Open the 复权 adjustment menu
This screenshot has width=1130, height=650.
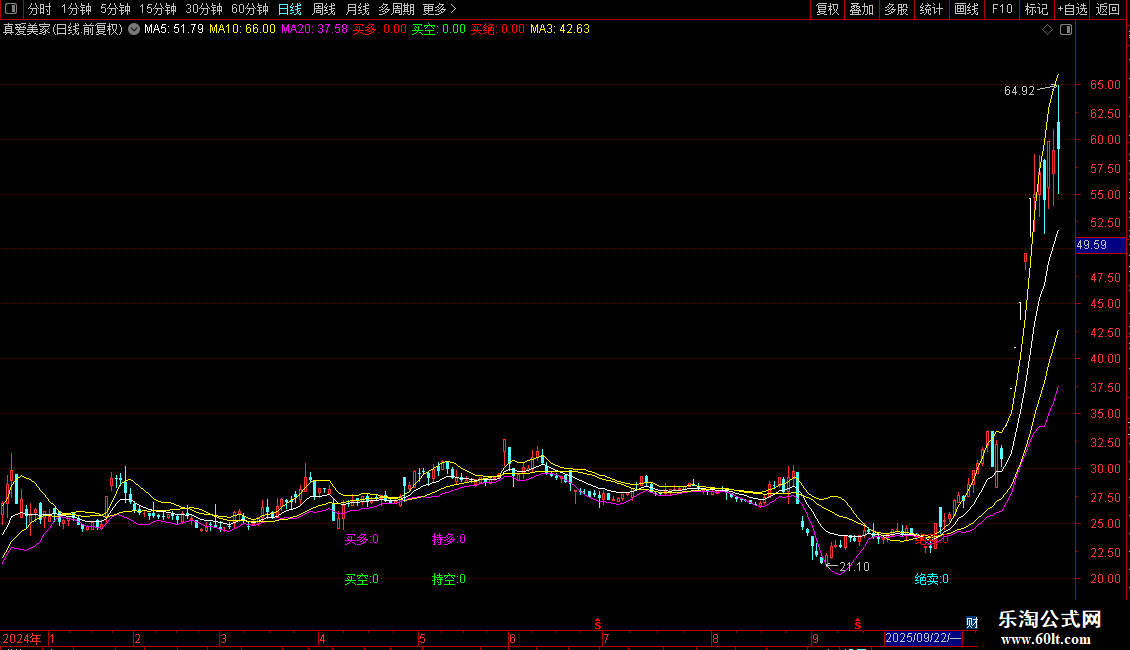[827, 9]
